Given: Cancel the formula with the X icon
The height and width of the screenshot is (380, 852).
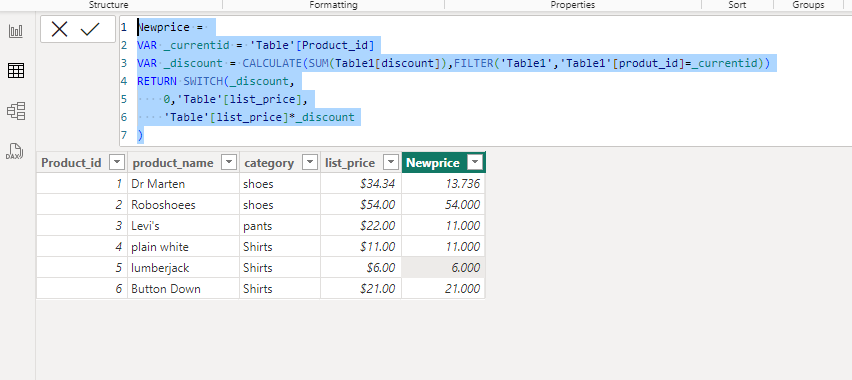Looking at the screenshot, I should point(59,29).
